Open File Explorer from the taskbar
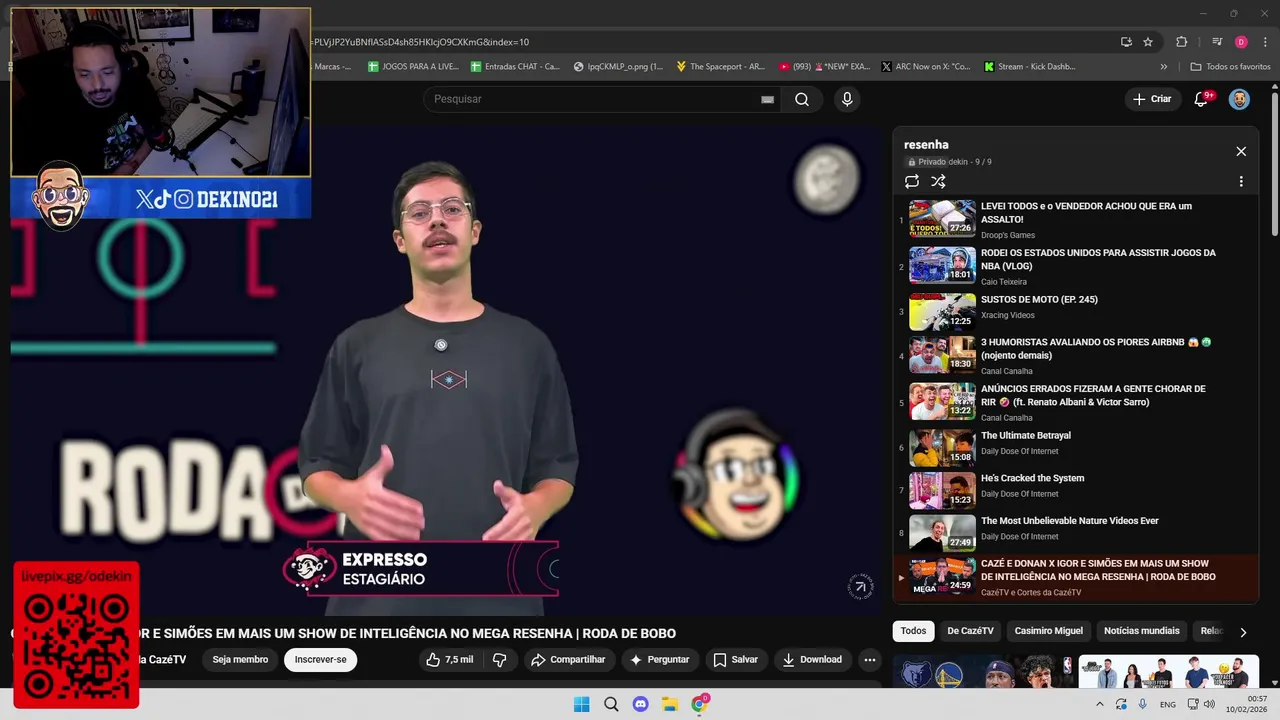The height and width of the screenshot is (720, 1280). 670,704
